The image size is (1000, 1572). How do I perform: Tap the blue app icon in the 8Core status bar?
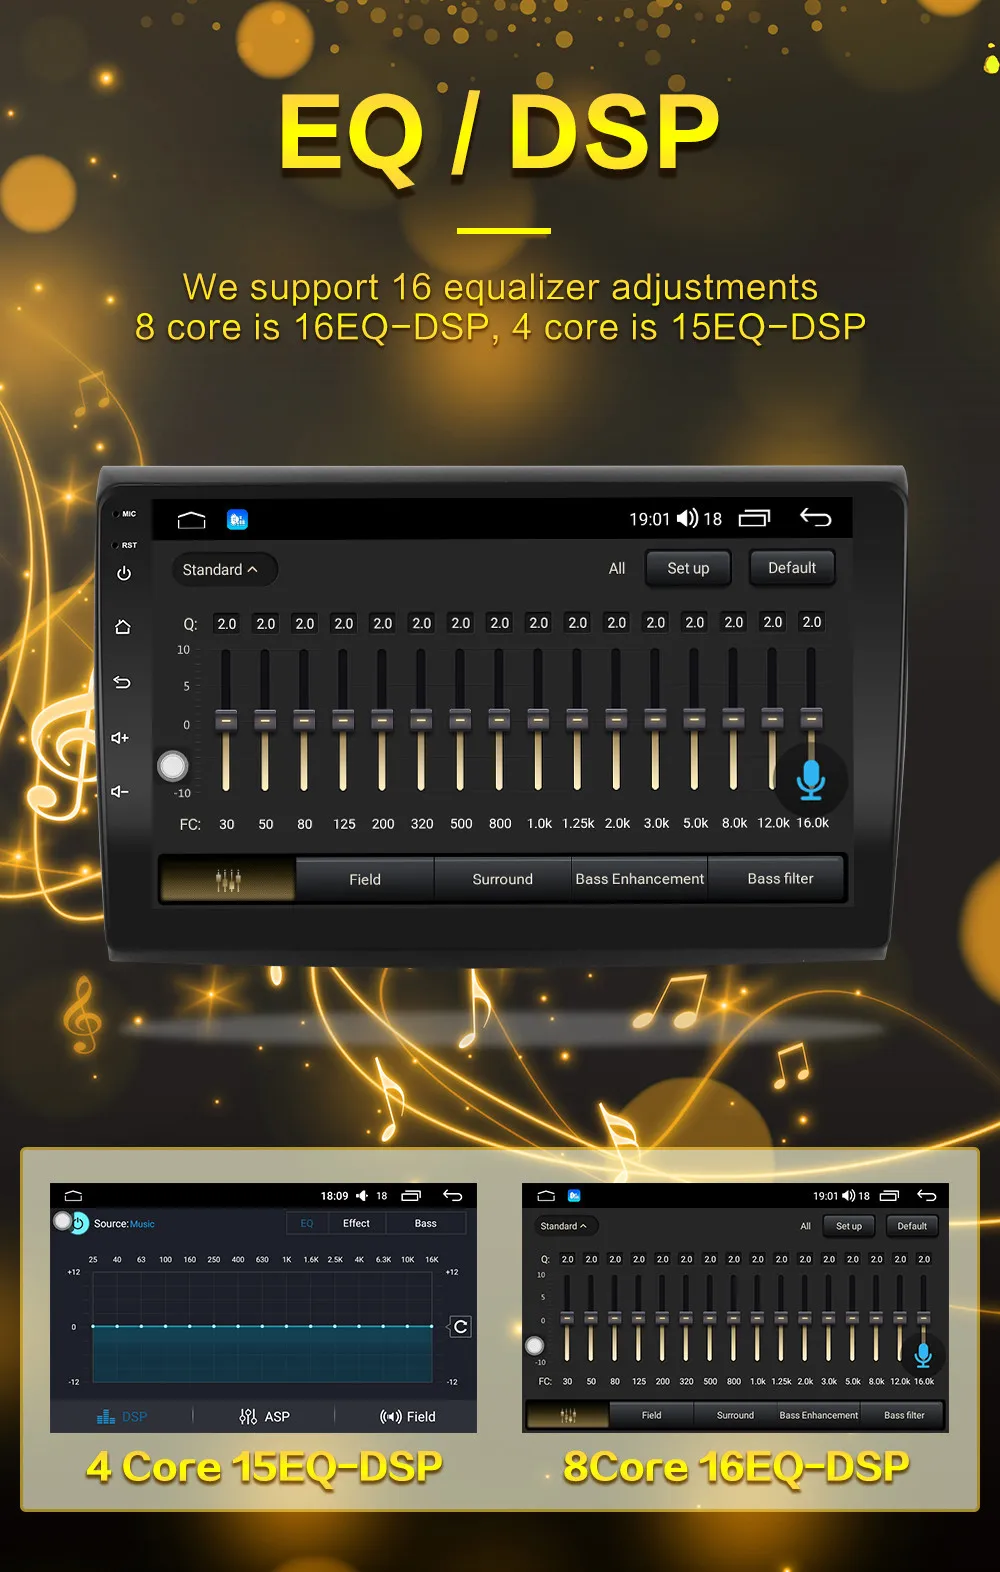[574, 1196]
